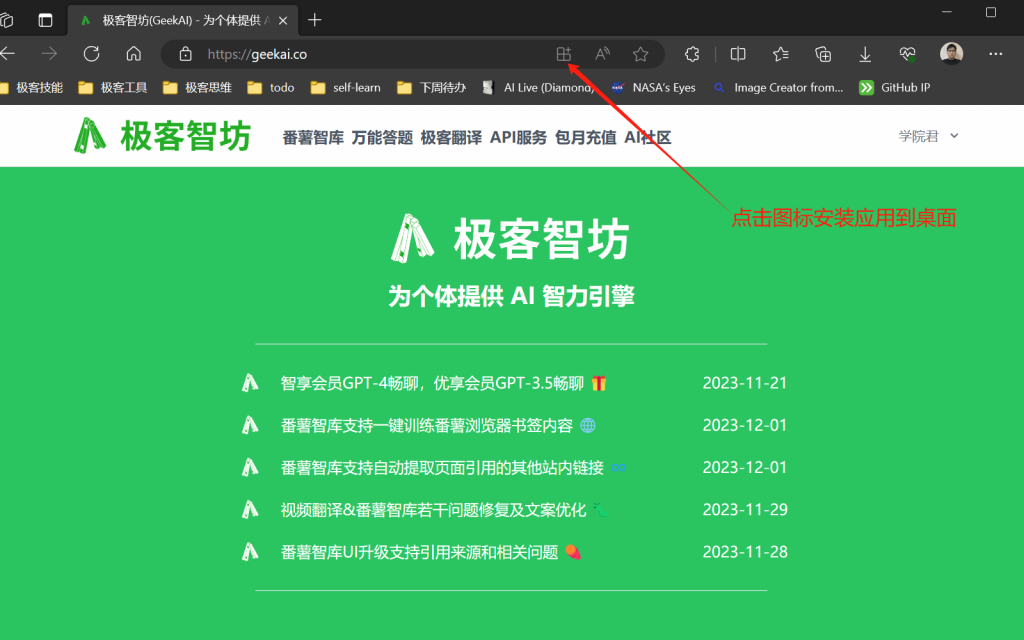Open Browser Essentials heart icon
1024x640 pixels.
click(907, 54)
